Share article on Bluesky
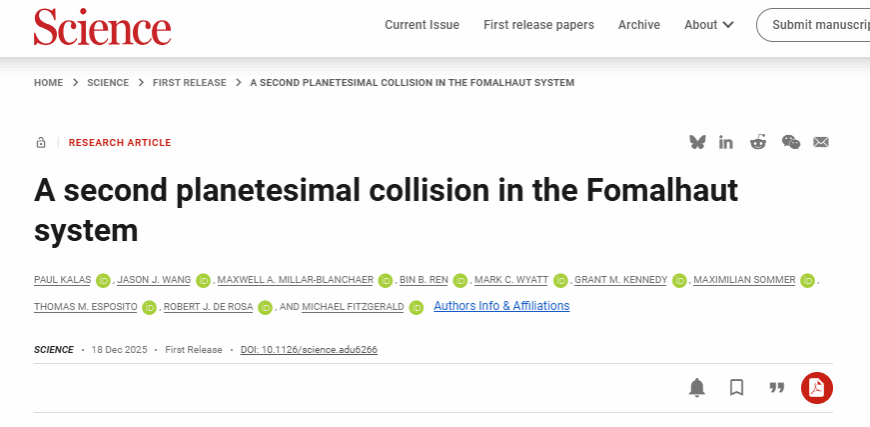The image size is (870, 427). (x=697, y=142)
